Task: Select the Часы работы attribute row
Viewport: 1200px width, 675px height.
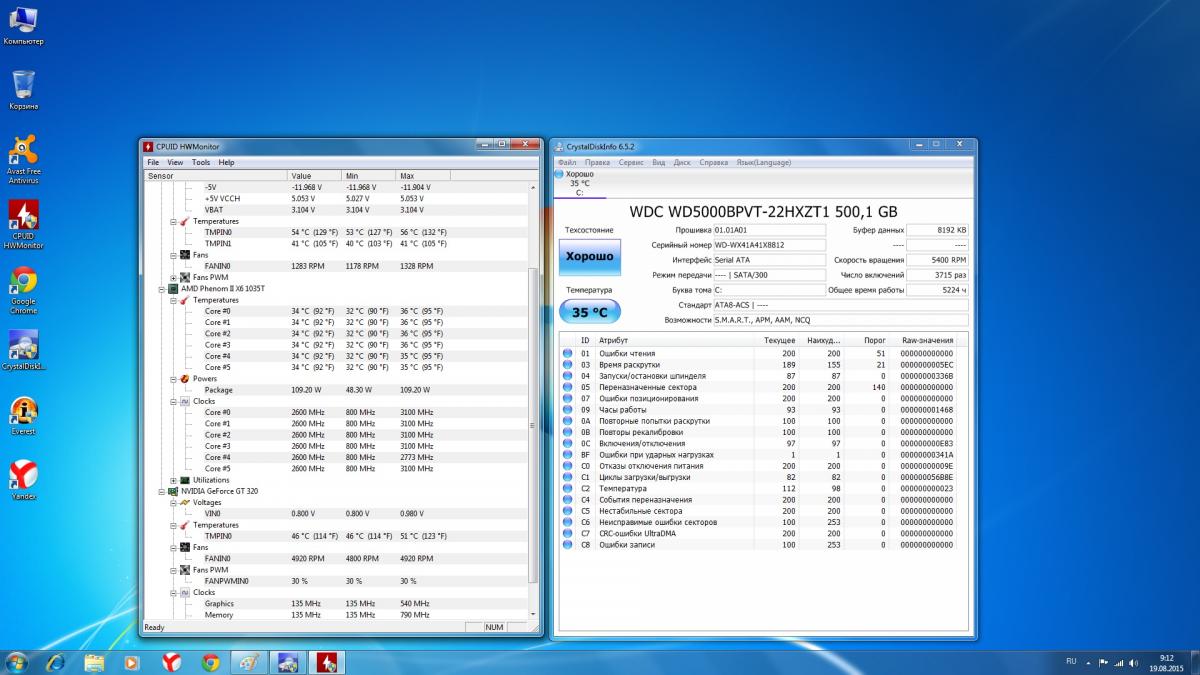Action: (x=764, y=410)
